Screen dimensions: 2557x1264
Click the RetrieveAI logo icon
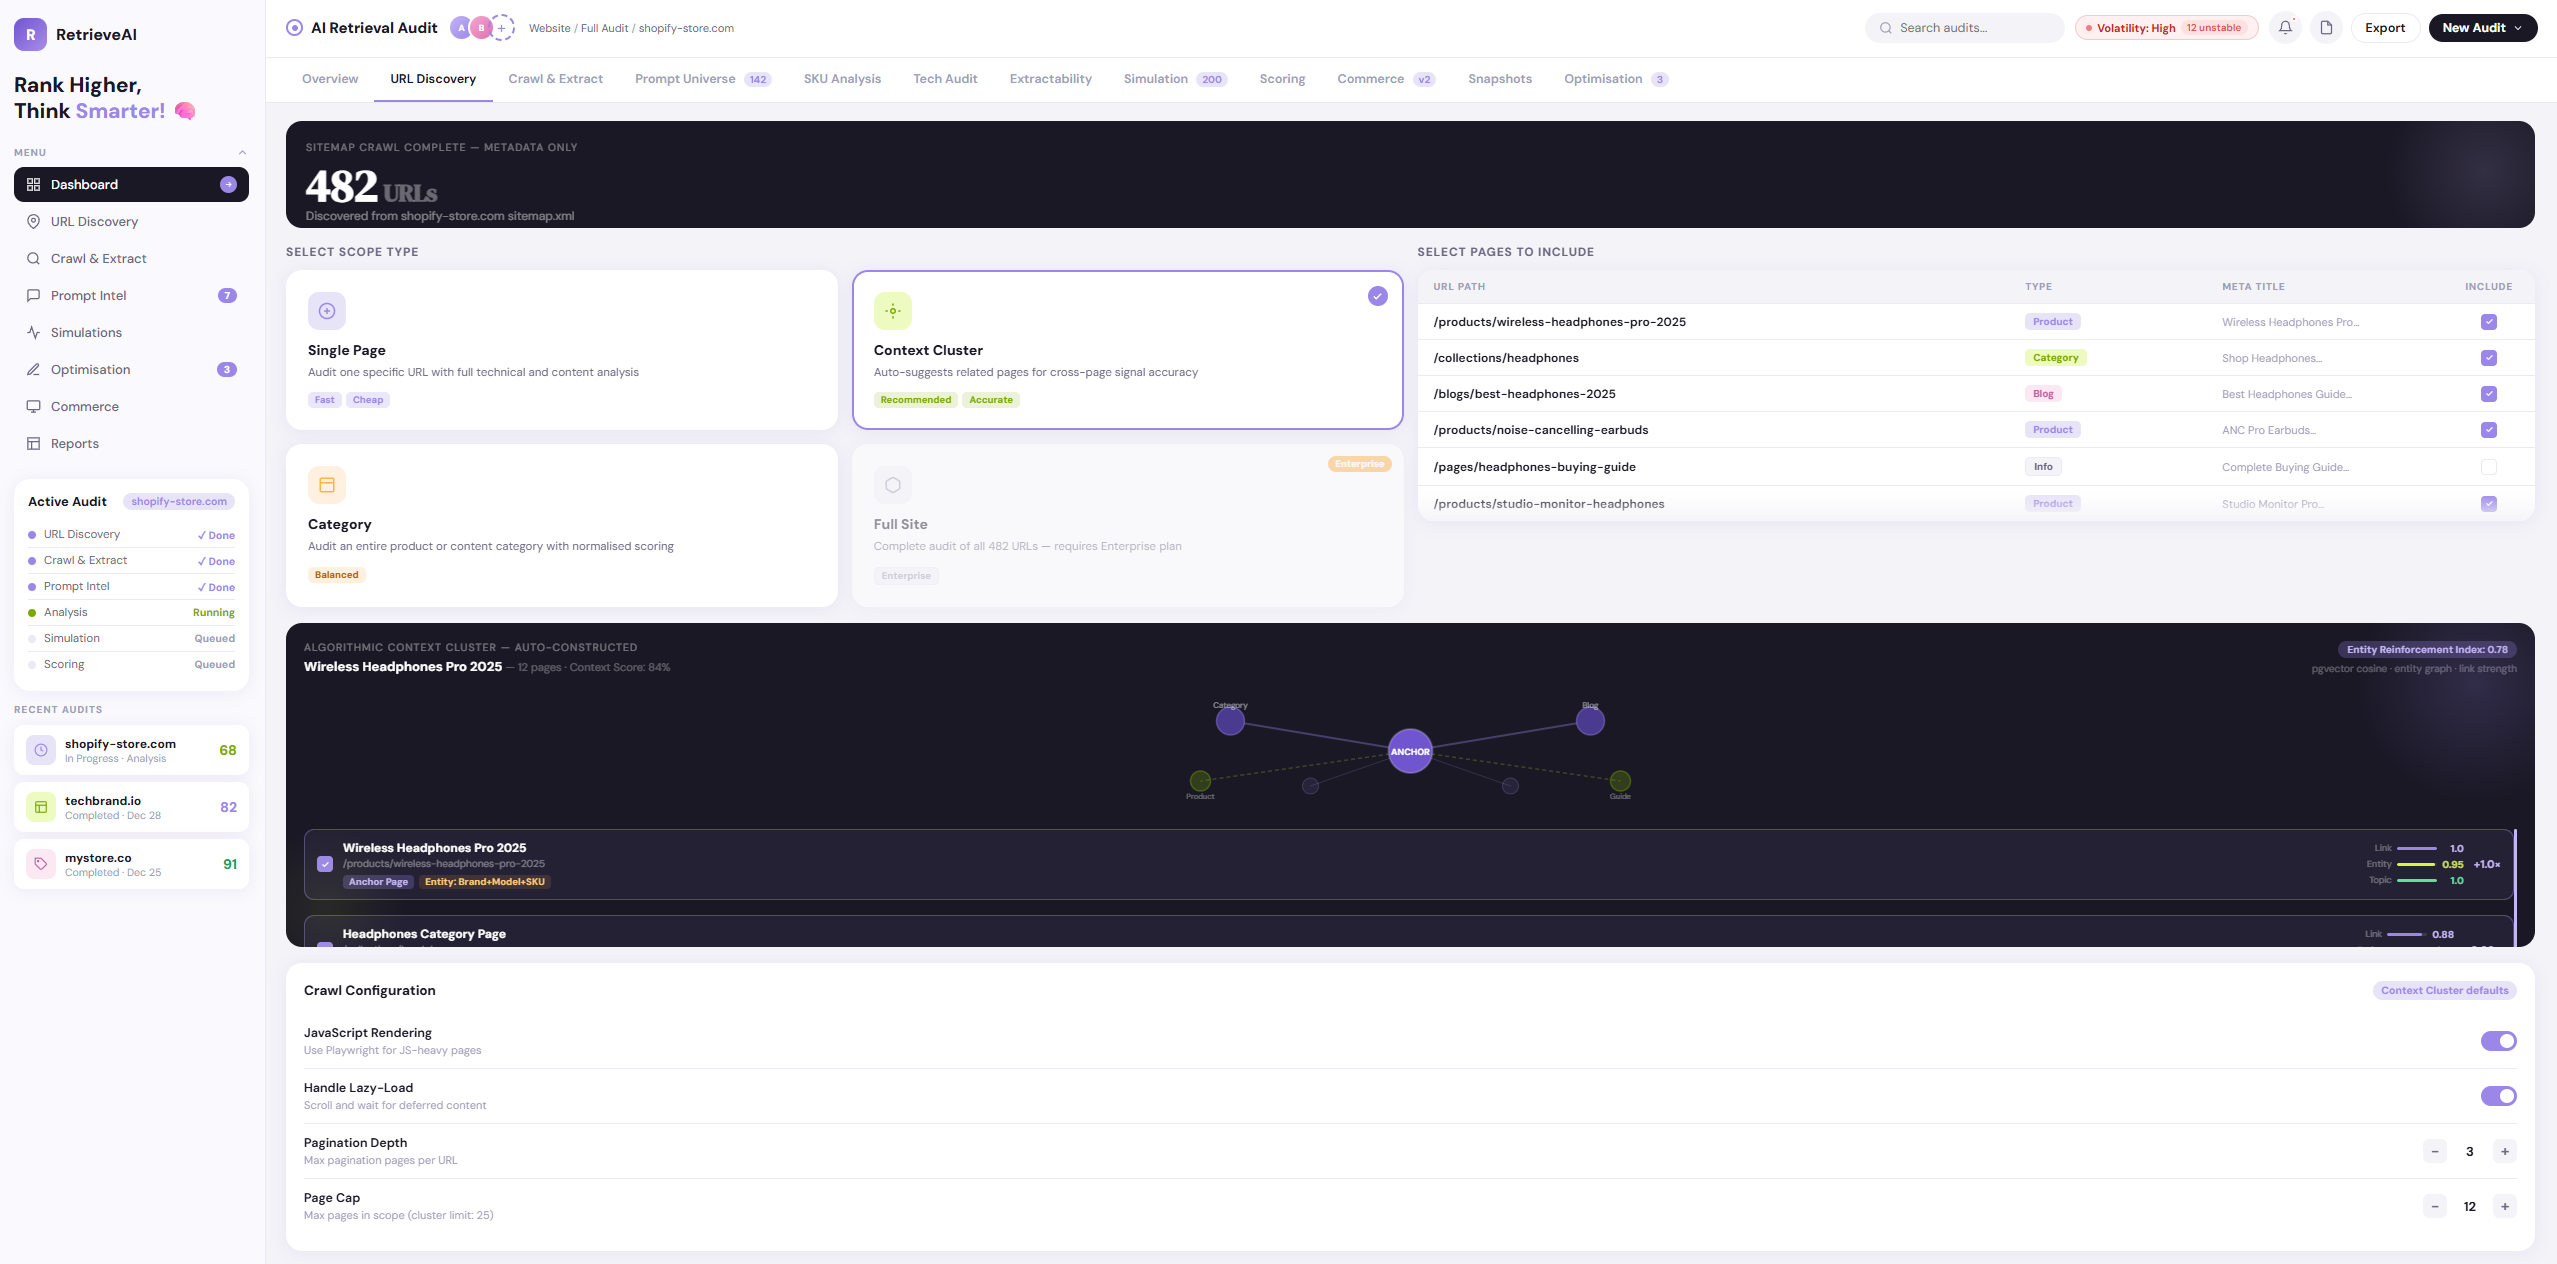pyautogui.click(x=30, y=34)
